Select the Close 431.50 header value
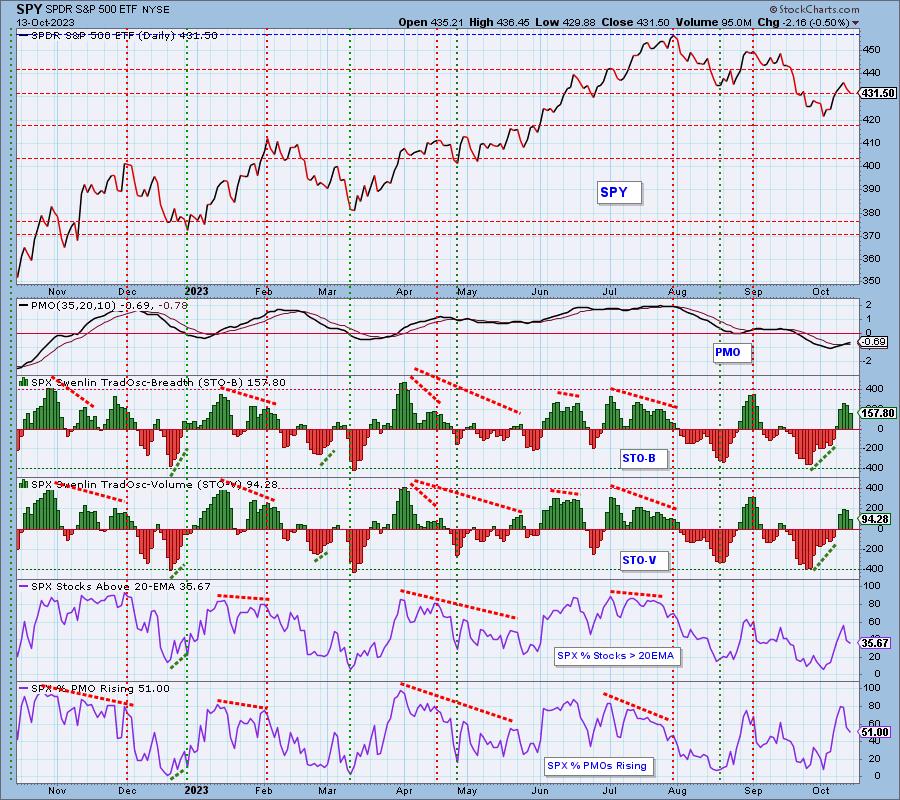 click(x=635, y=22)
